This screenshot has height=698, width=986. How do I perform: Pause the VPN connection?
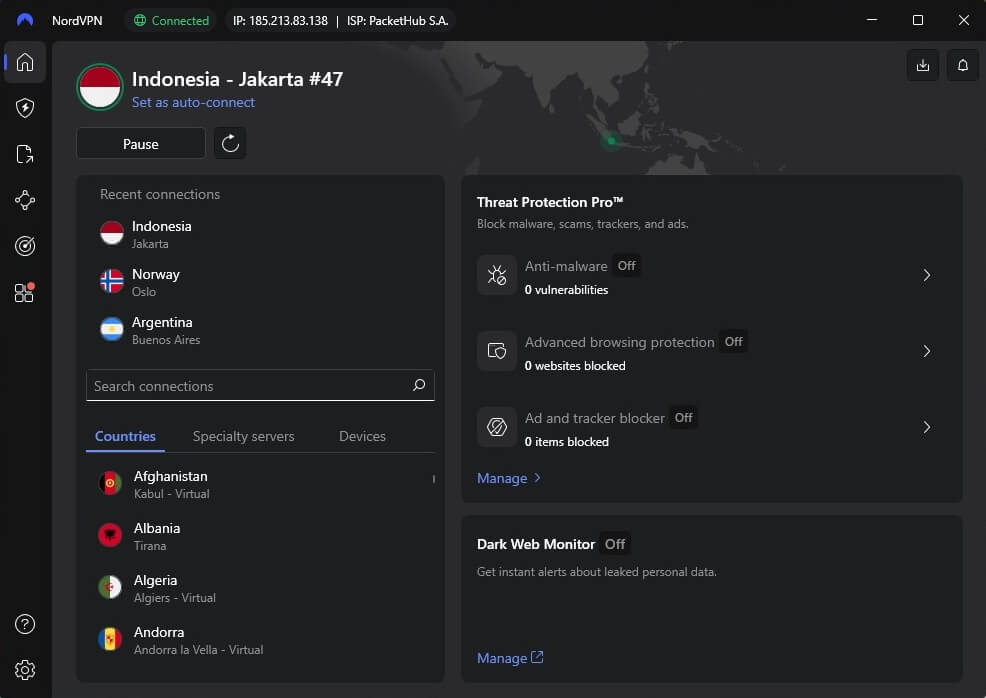click(x=140, y=143)
